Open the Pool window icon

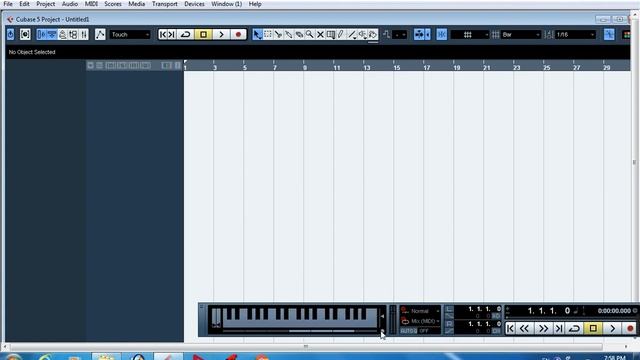click(x=73, y=35)
